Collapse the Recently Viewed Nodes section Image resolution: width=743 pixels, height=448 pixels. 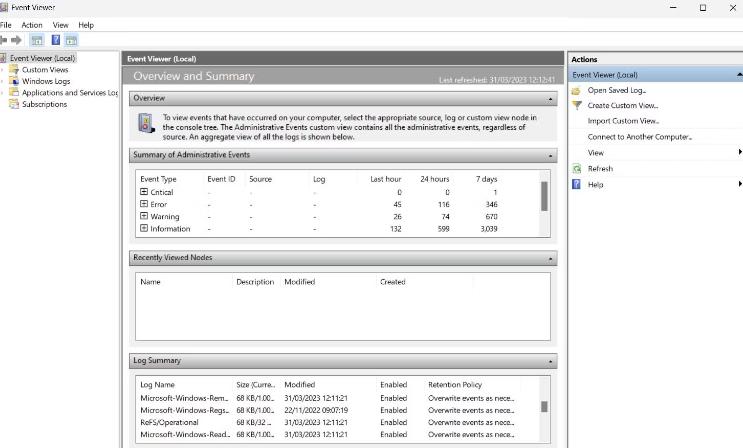[550, 258]
